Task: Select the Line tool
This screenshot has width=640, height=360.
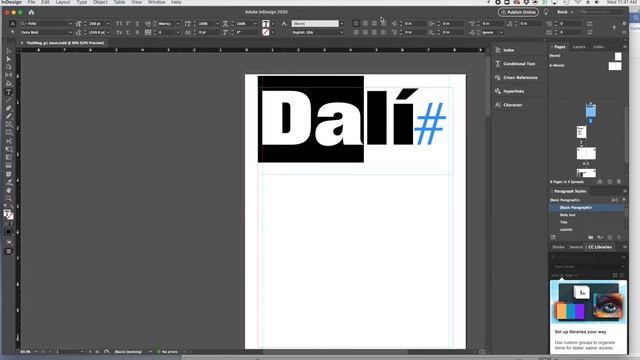Action: (x=9, y=100)
